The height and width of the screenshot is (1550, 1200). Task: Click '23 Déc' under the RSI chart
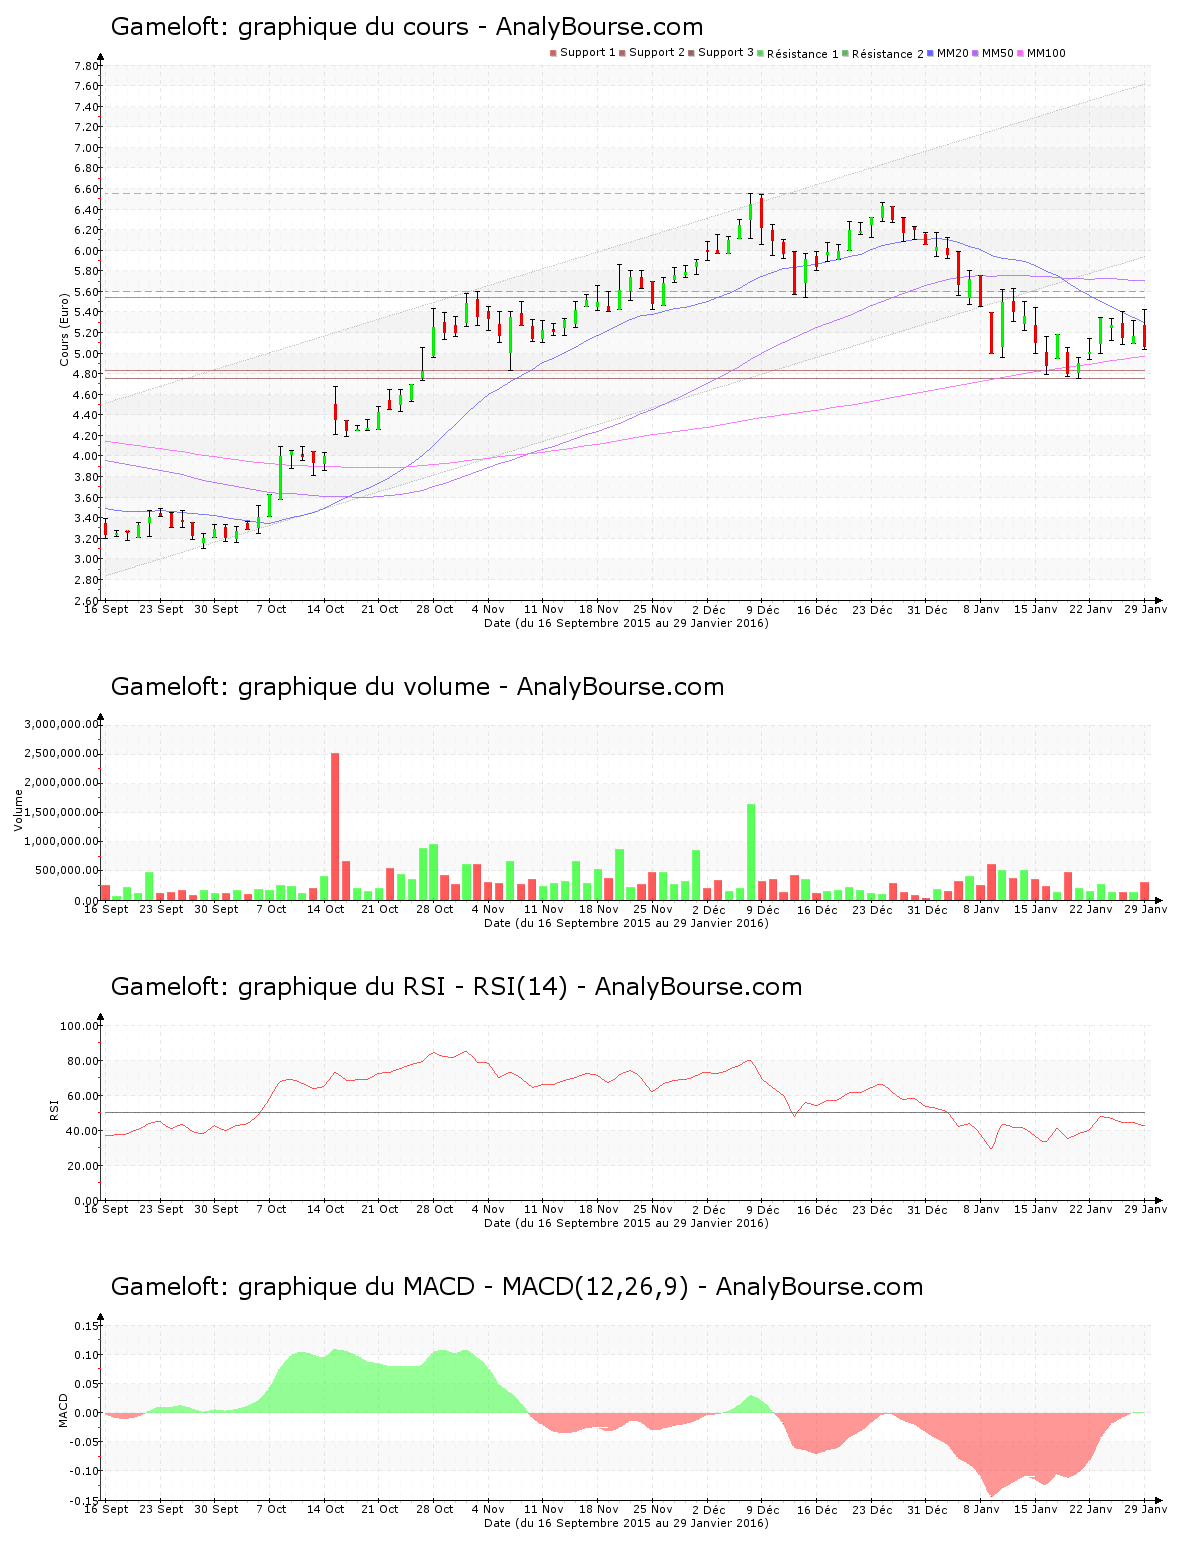click(x=873, y=1209)
